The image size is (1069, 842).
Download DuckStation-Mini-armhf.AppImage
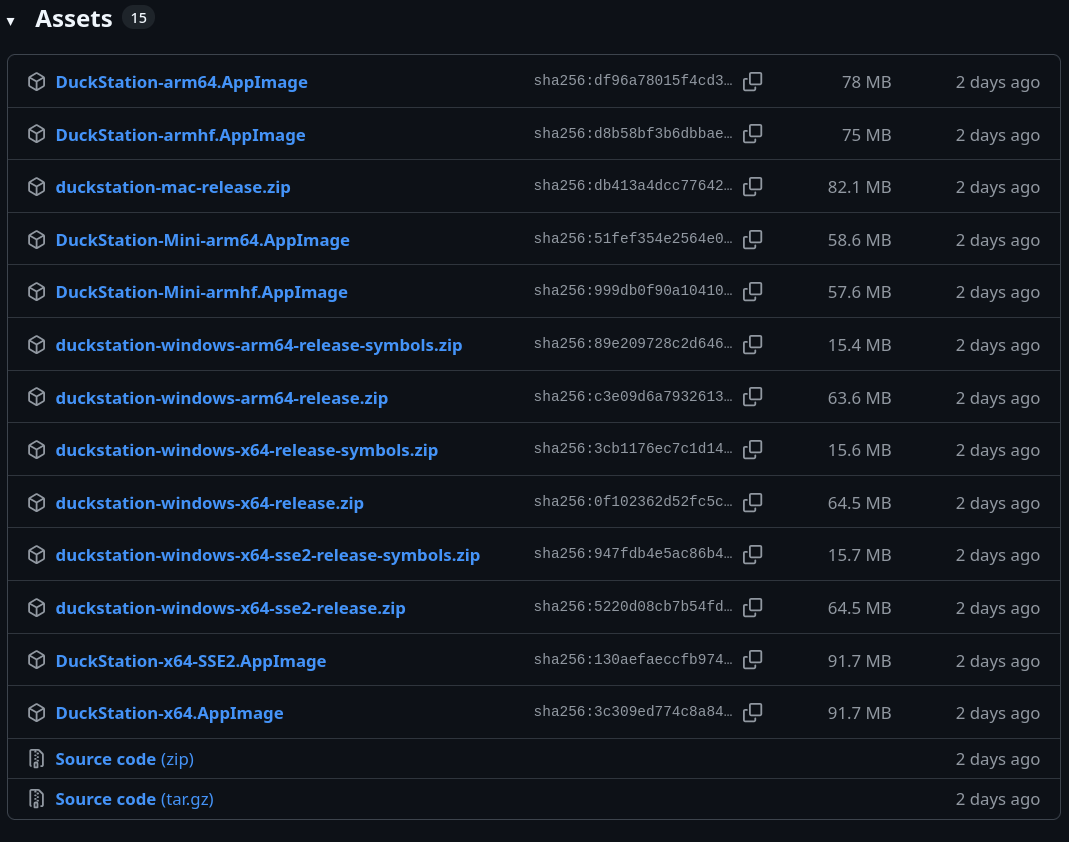pos(201,292)
